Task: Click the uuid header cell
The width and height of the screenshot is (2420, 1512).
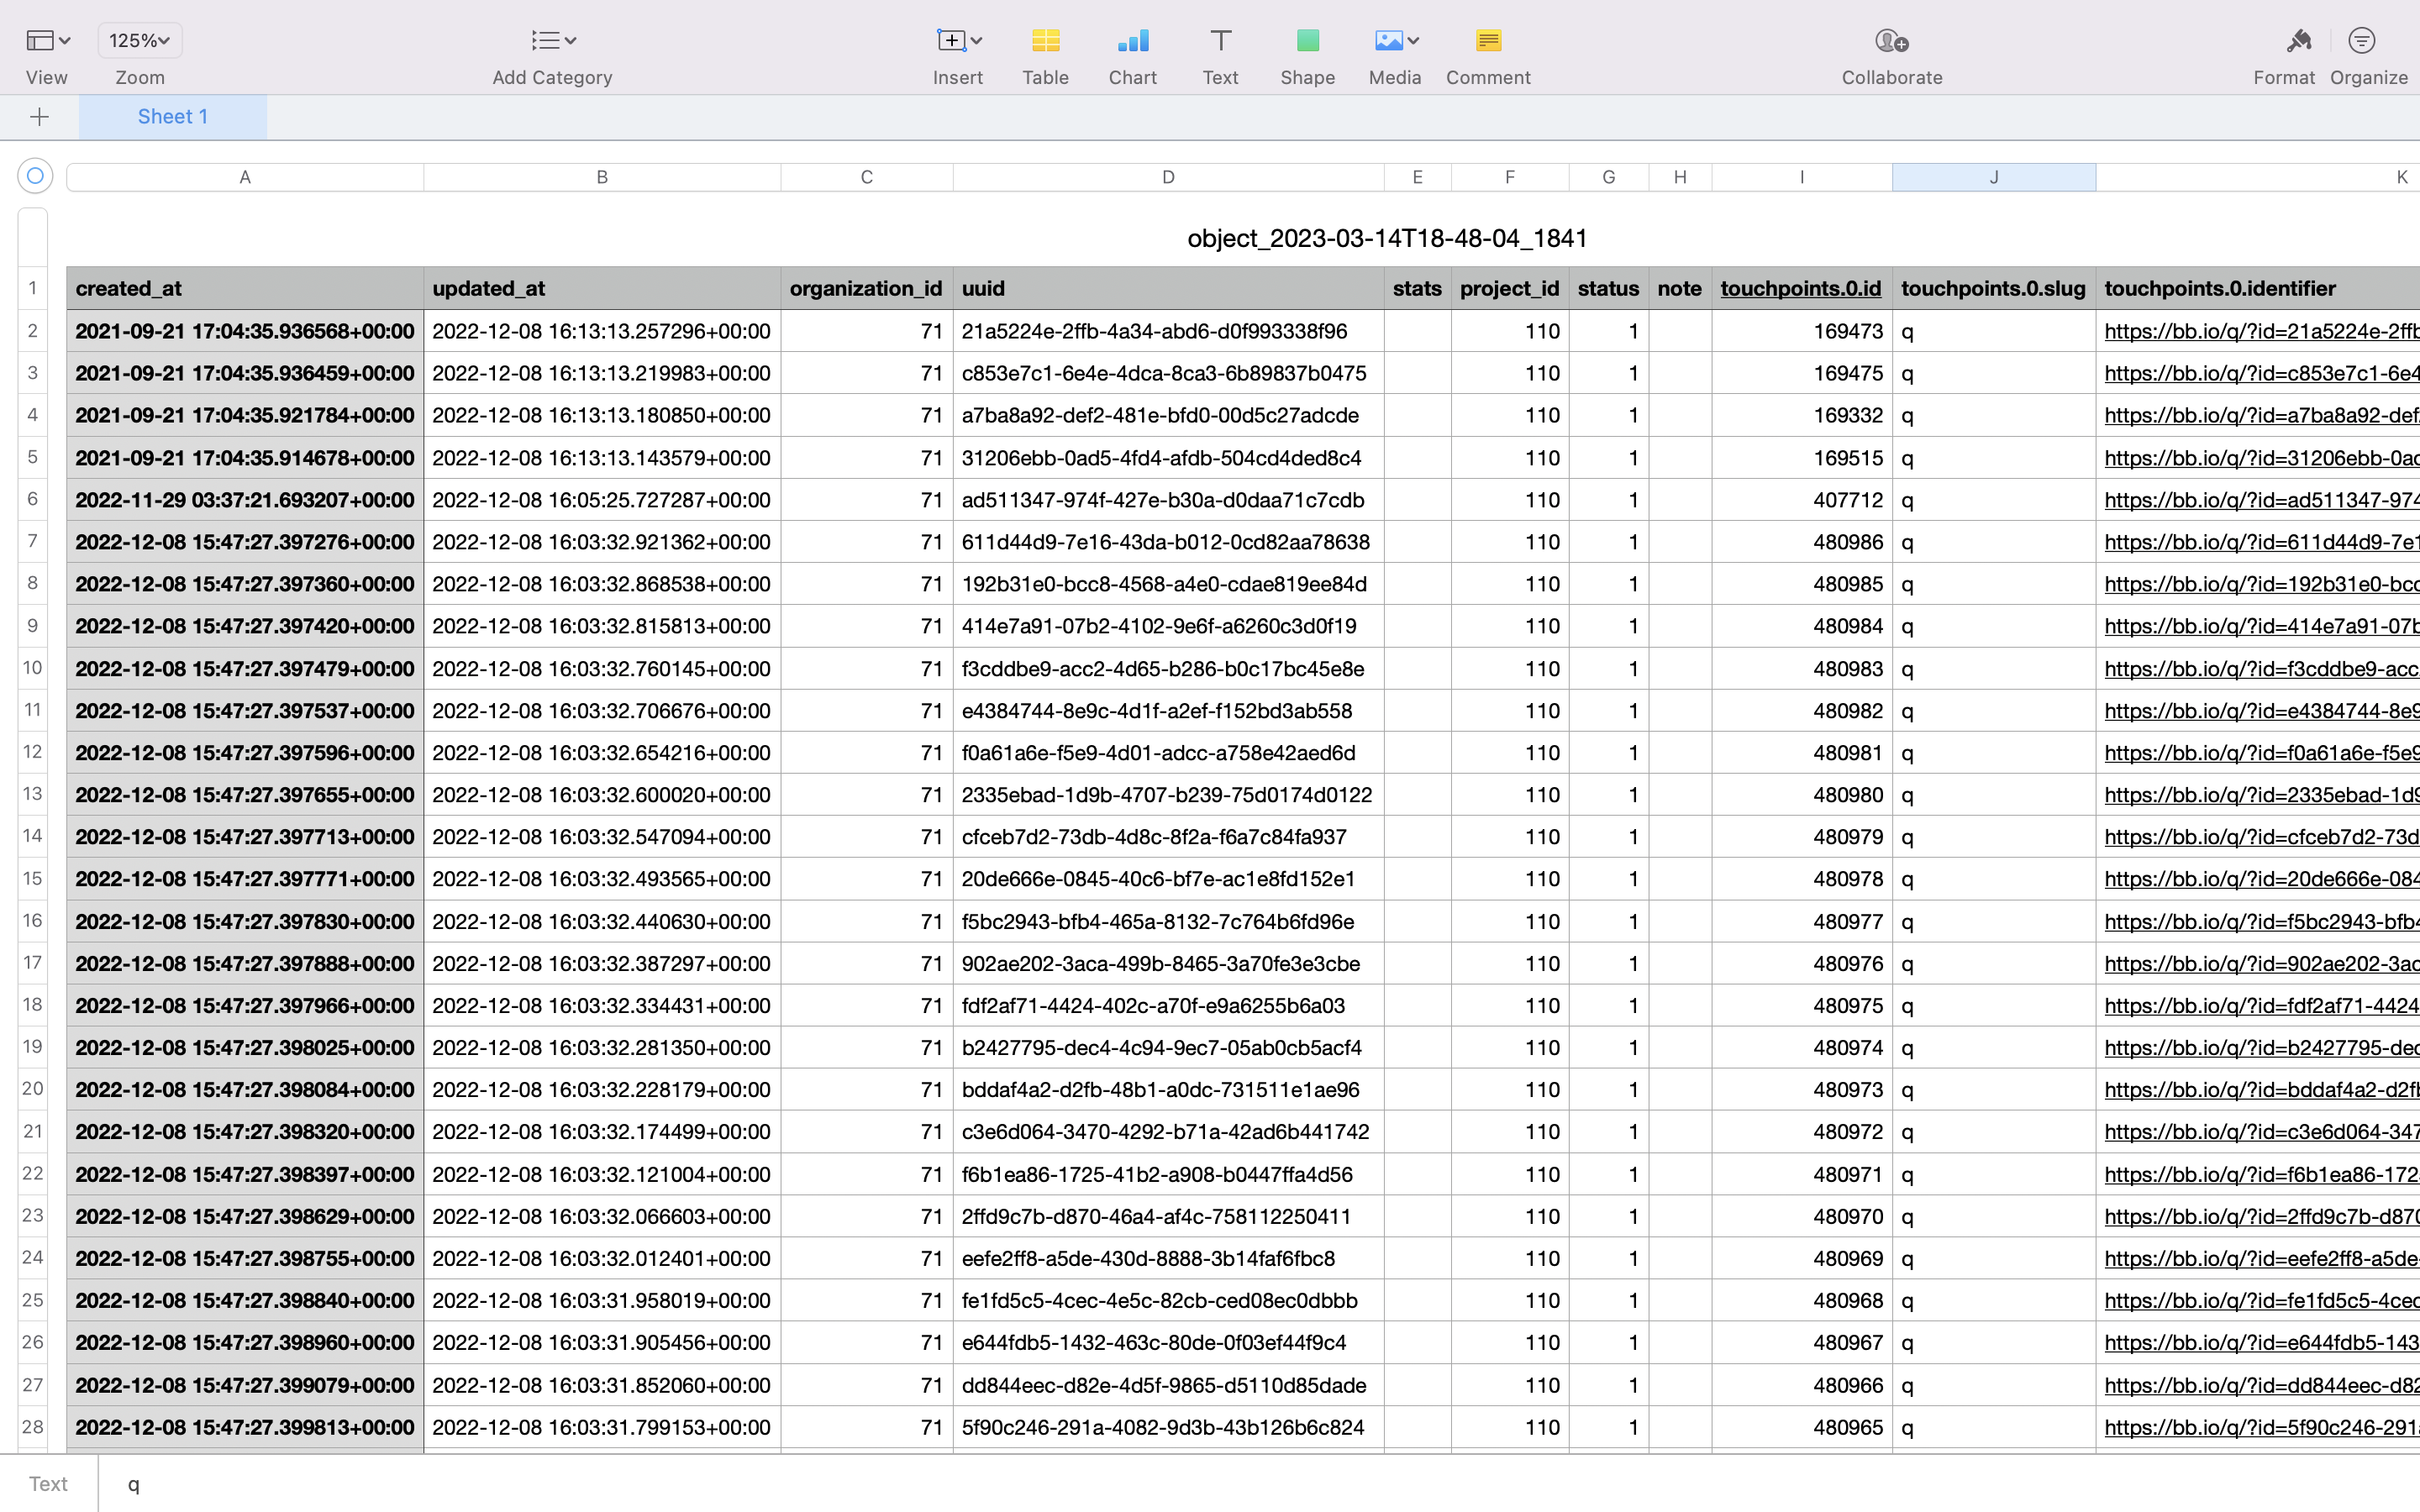Action: tap(1168, 288)
